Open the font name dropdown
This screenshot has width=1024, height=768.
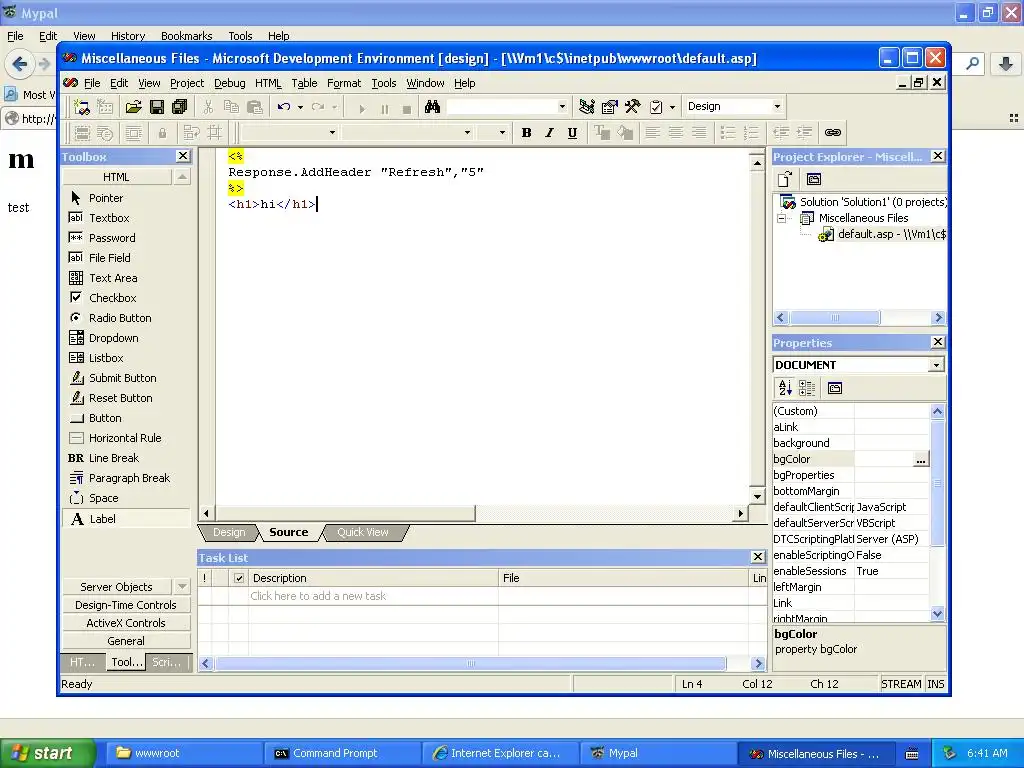pyautogui.click(x=467, y=133)
